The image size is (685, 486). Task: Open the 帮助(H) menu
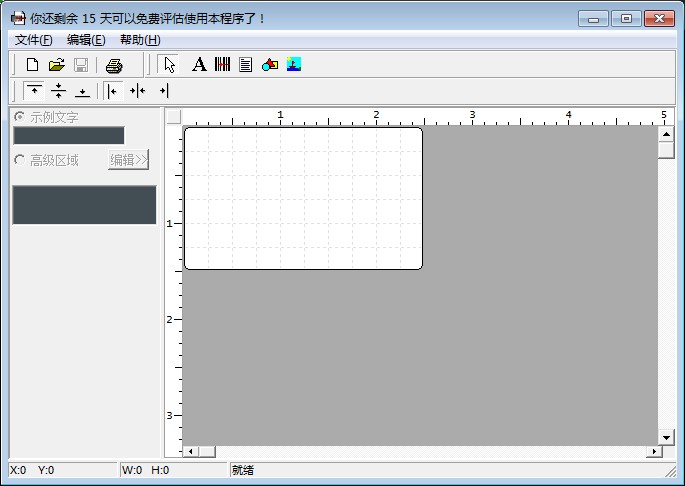139,40
